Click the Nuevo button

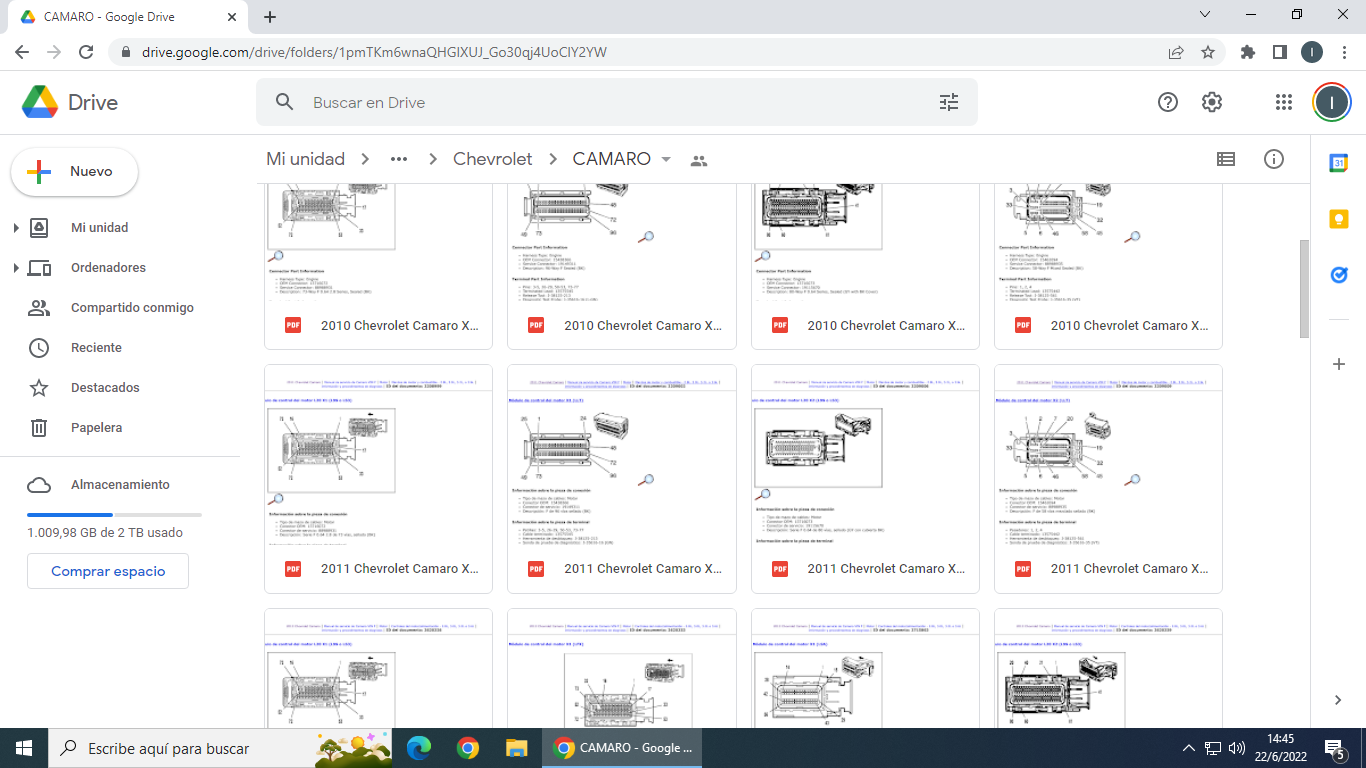[x=75, y=172]
